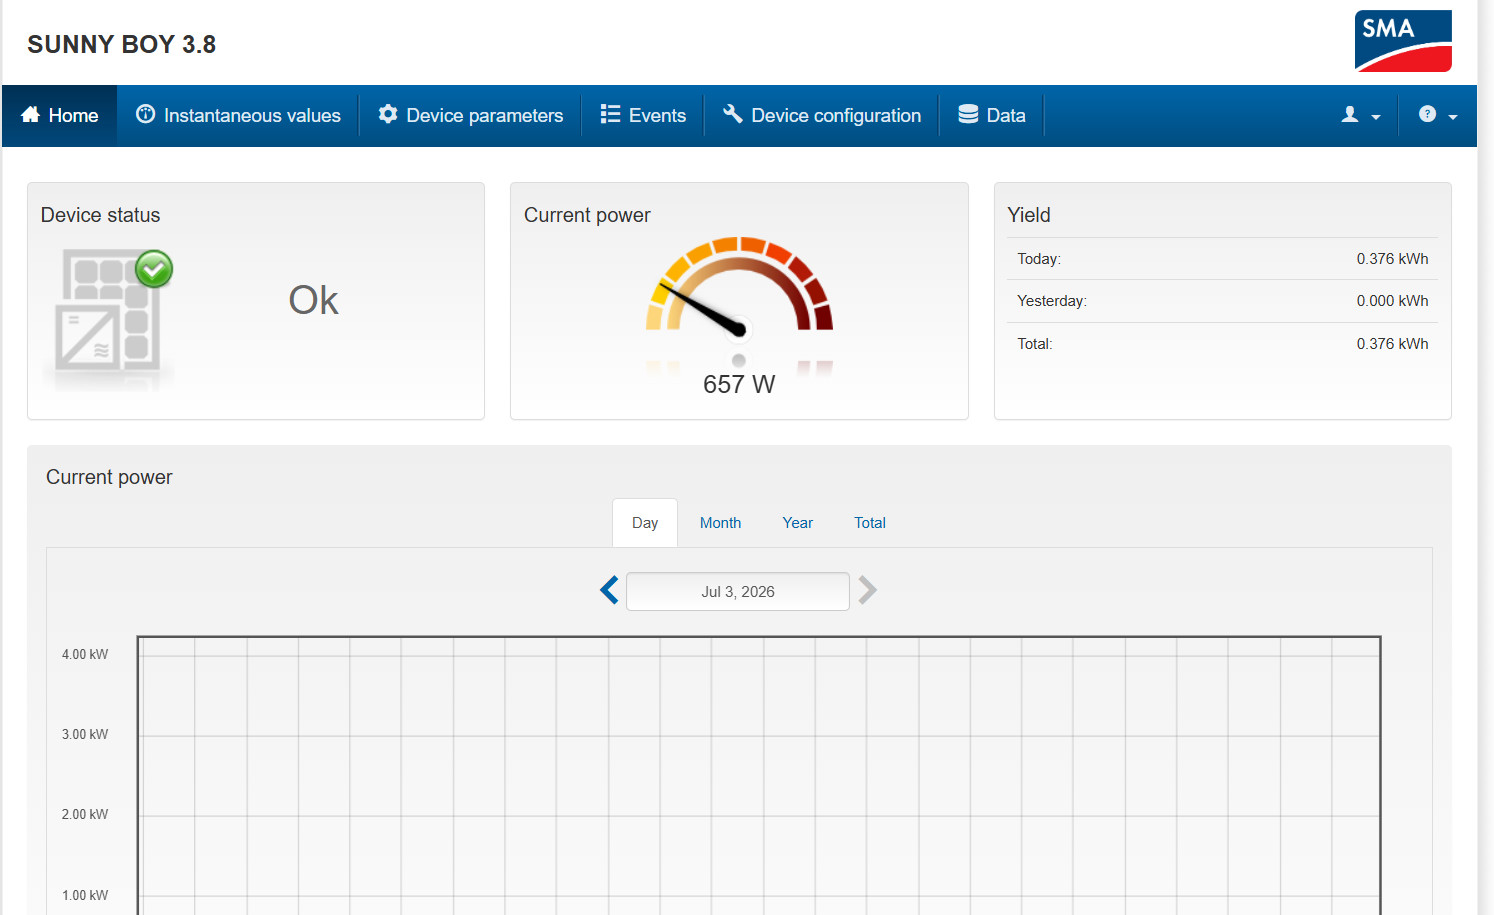
Task: Select the Day chart tab
Action: [645, 522]
